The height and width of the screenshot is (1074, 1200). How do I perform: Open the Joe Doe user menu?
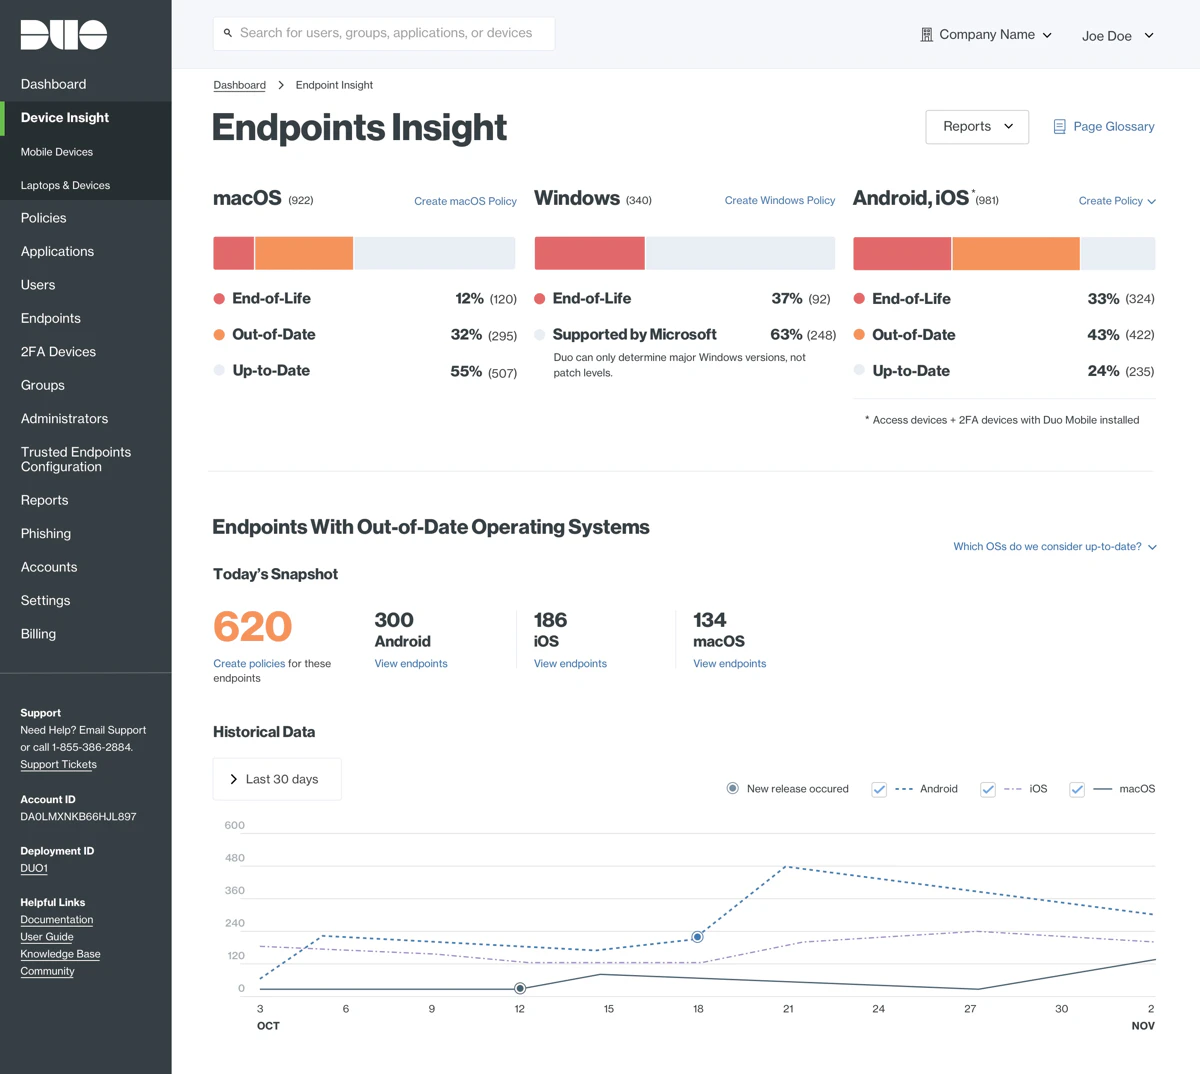coord(1118,36)
